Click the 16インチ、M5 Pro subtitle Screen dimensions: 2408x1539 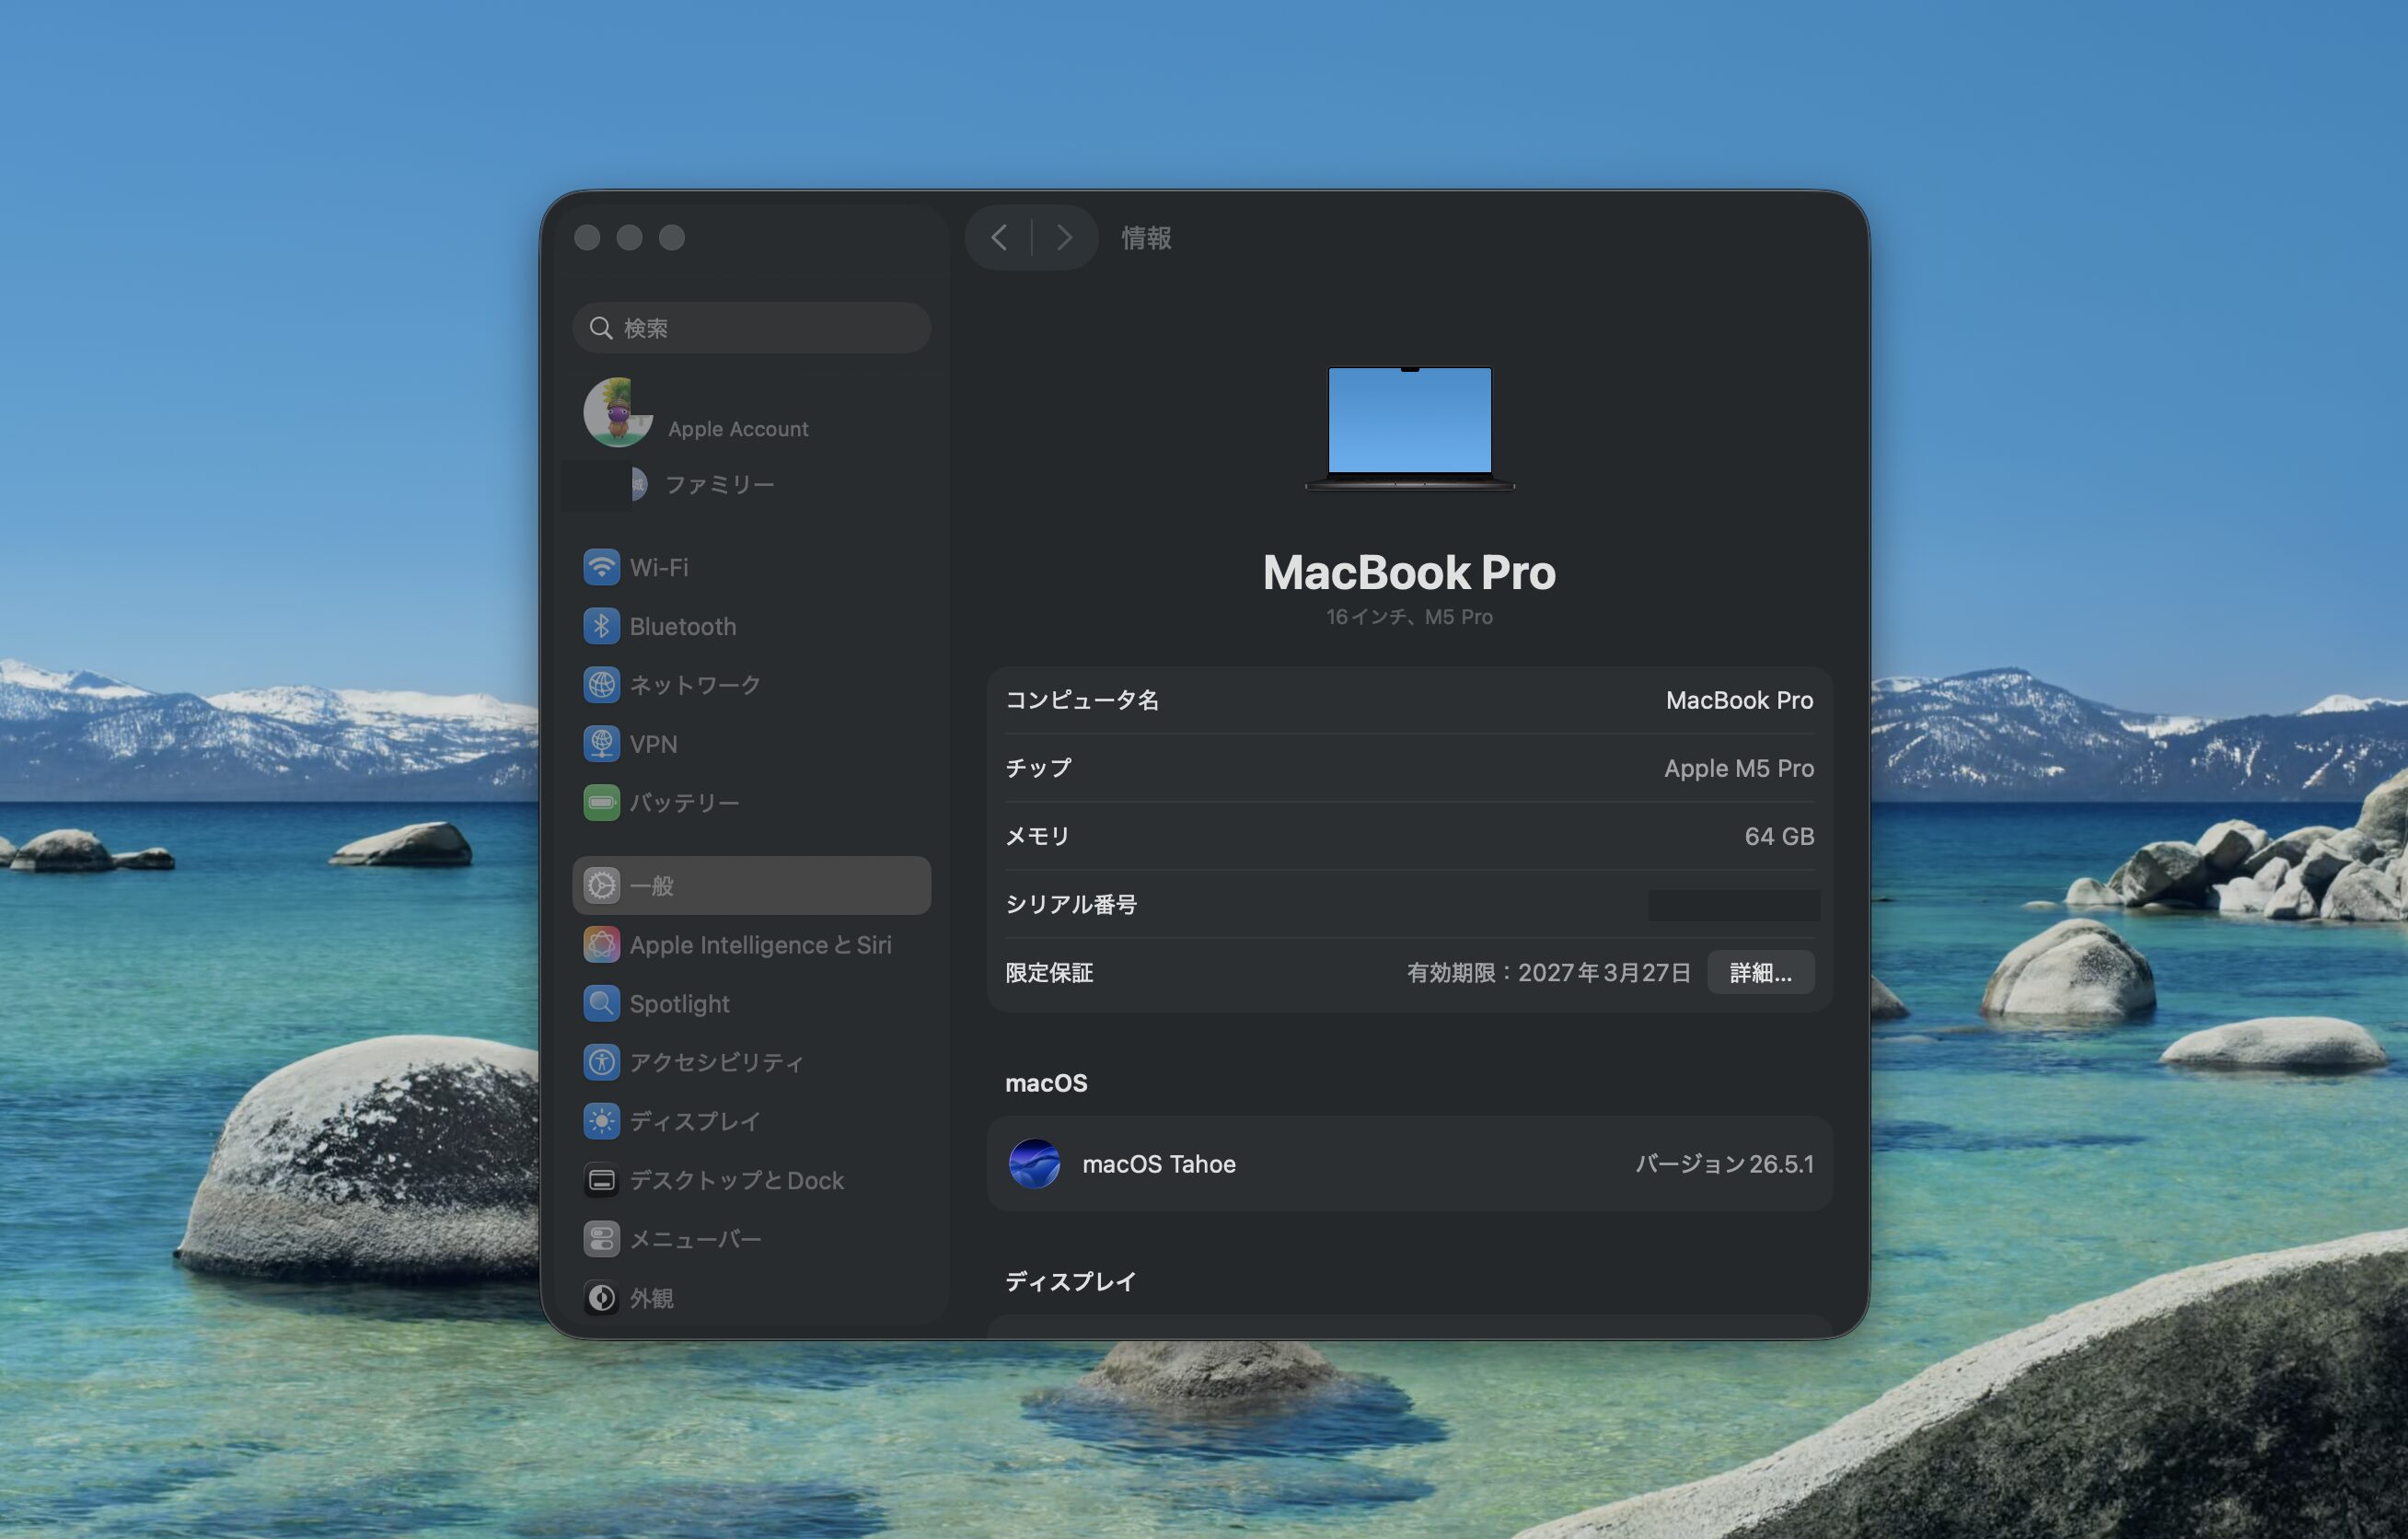(x=1409, y=617)
